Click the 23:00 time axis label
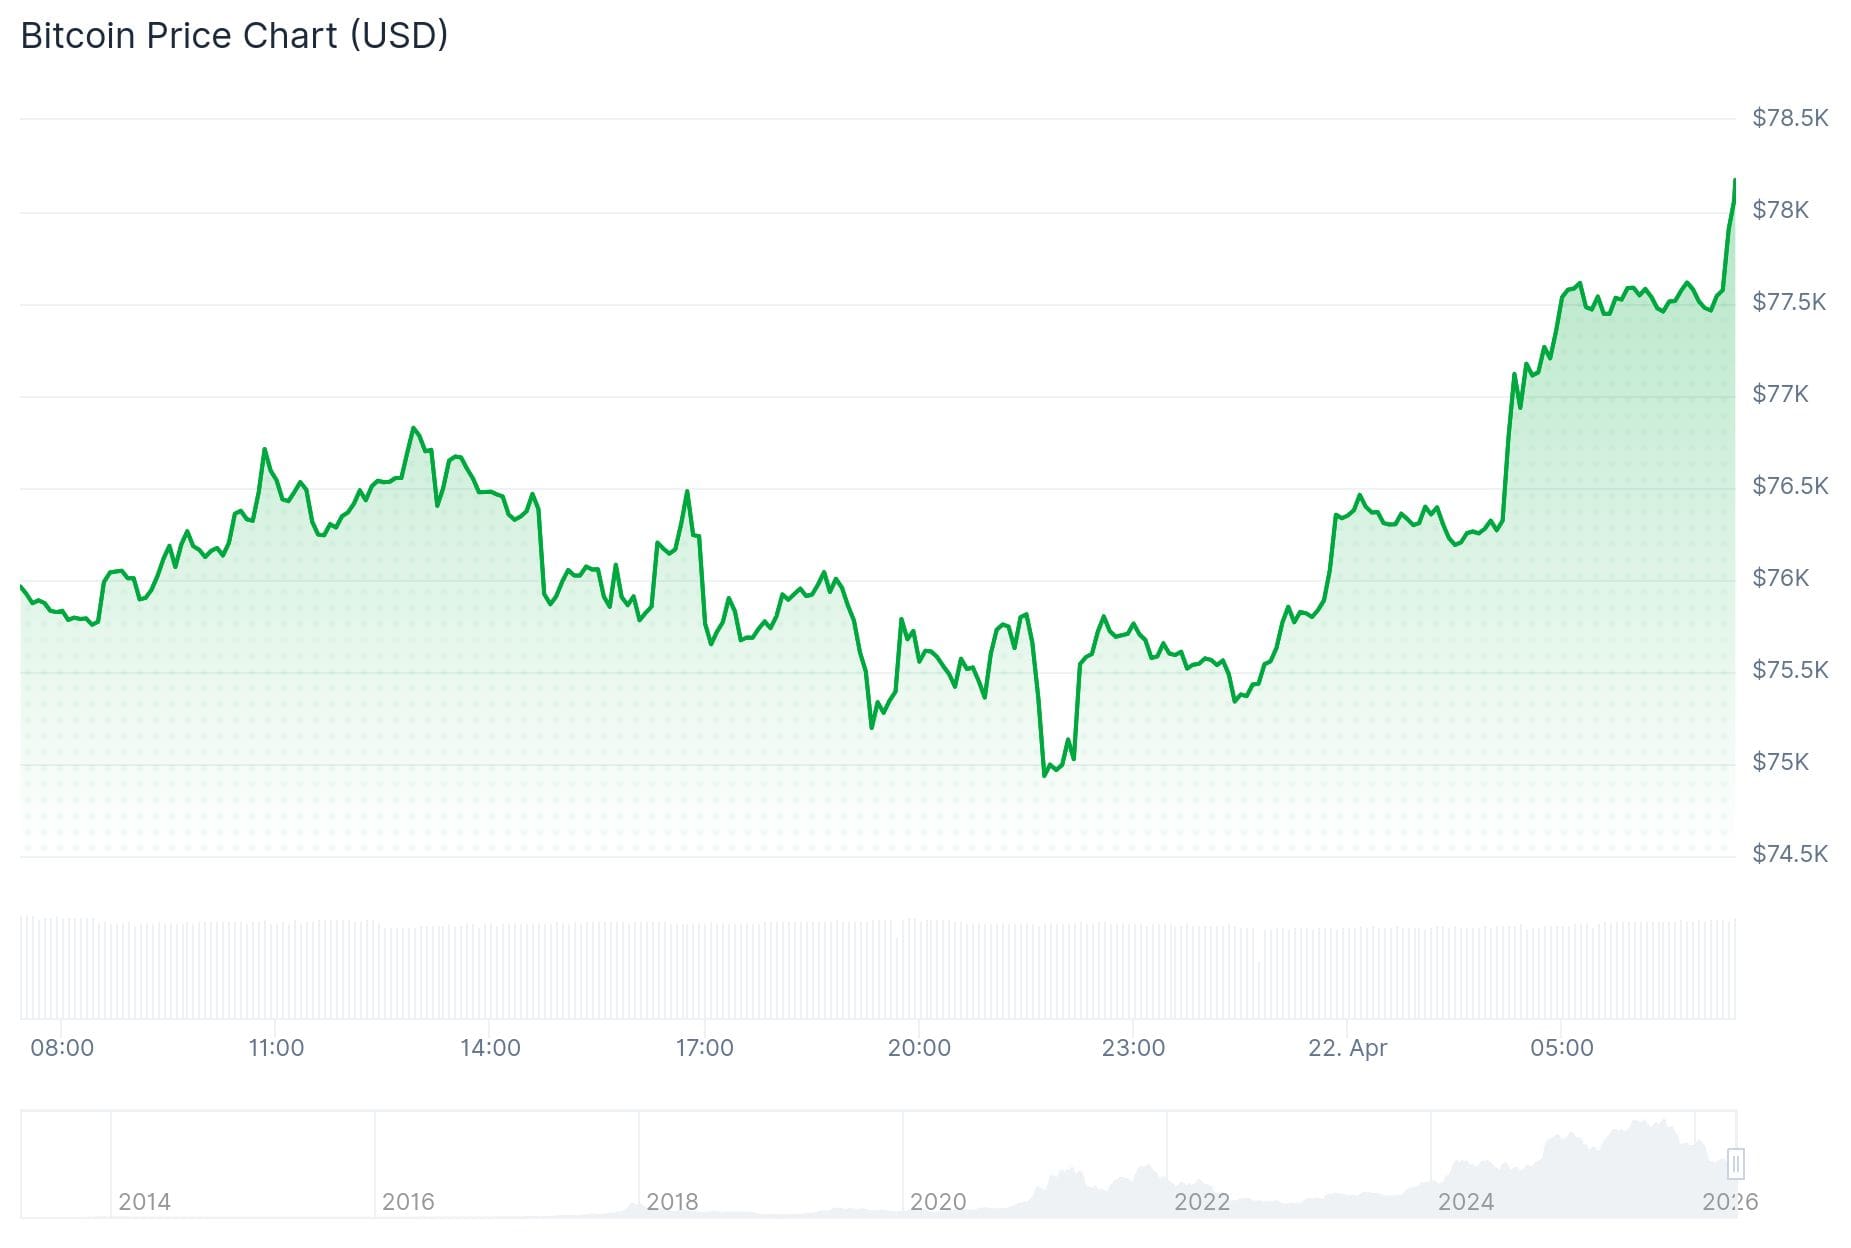This screenshot has height=1248, width=1851. pyautogui.click(x=1133, y=1048)
